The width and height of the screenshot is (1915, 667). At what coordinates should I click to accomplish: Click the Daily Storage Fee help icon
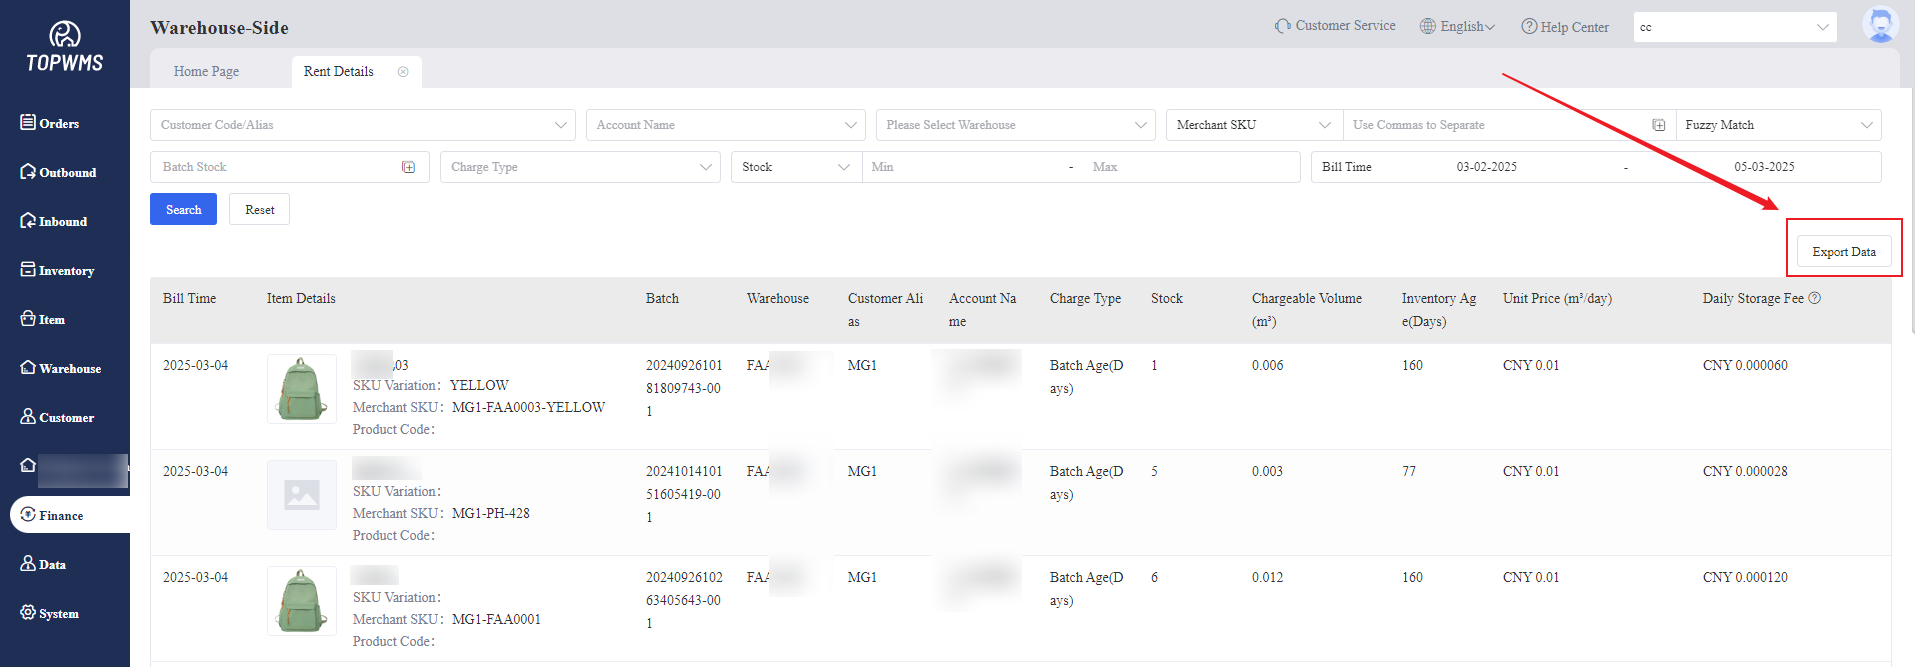pos(1815,298)
